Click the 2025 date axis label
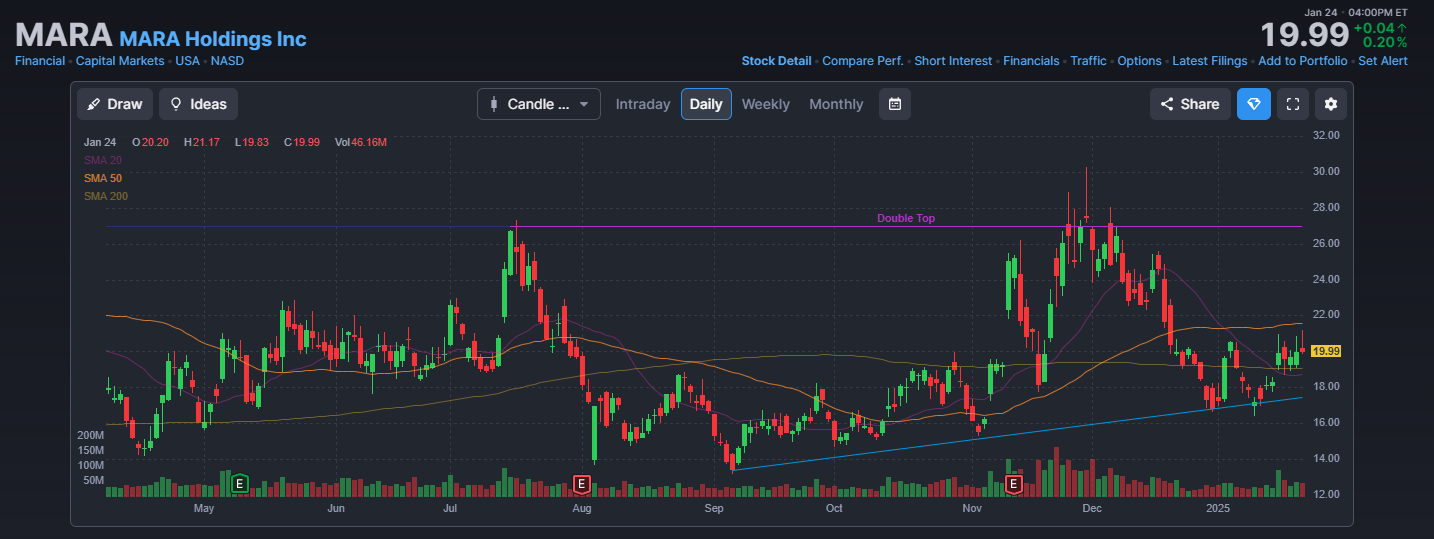This screenshot has height=539, width=1434. pyautogui.click(x=1218, y=508)
